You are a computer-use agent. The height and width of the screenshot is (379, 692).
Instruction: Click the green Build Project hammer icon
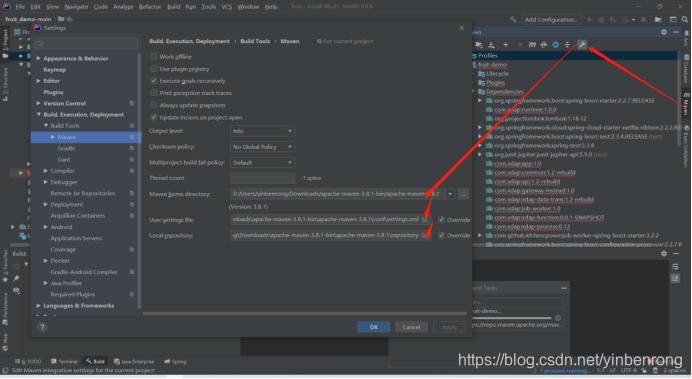pos(512,19)
